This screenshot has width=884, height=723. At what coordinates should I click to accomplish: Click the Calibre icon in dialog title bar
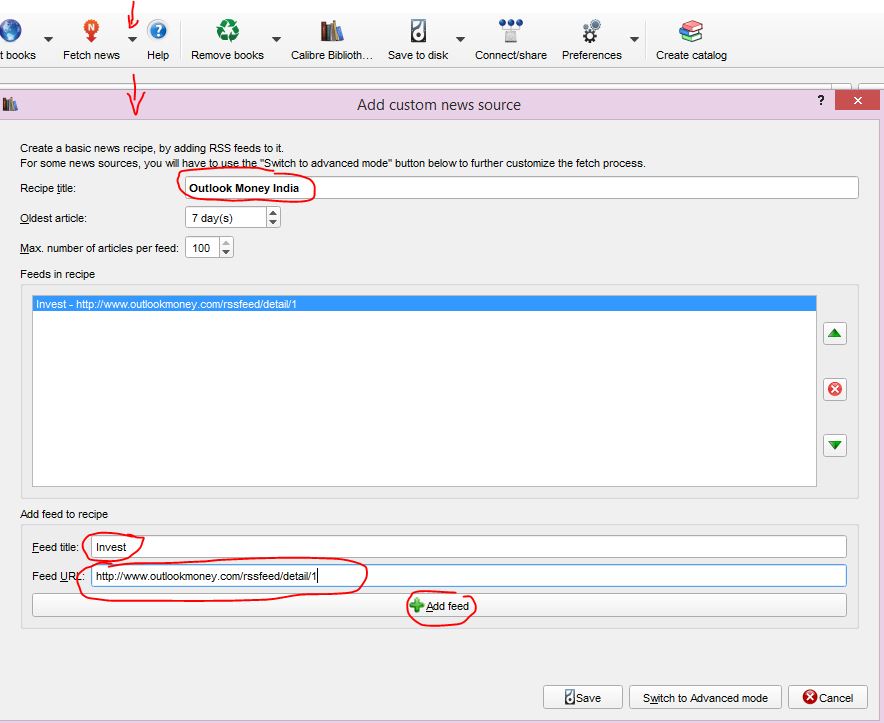click(x=10, y=104)
